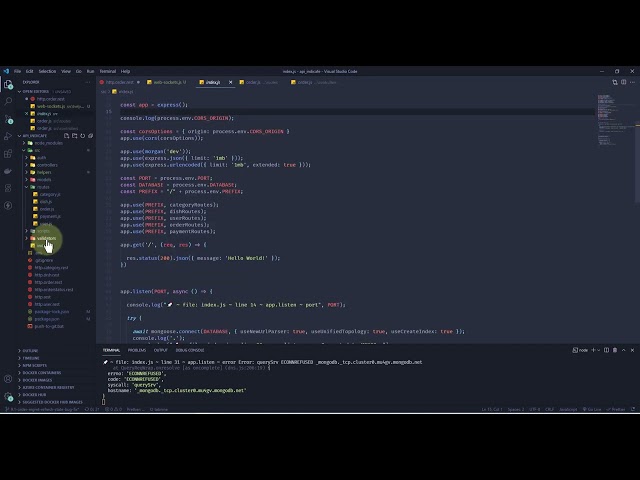The image size is (640, 480).
Task: Expand the Timeline section
Action: click(31, 358)
